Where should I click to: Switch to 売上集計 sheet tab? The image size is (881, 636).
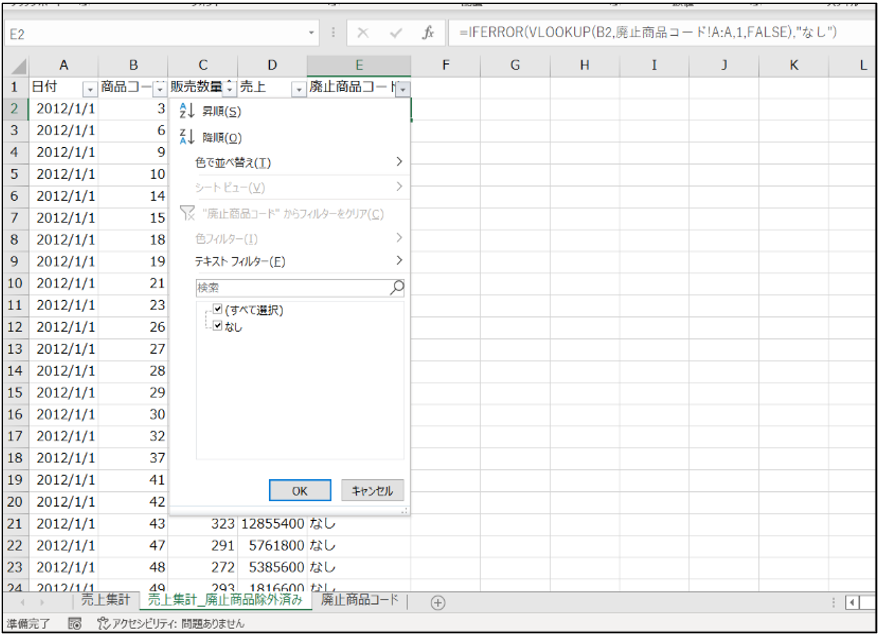(x=105, y=600)
